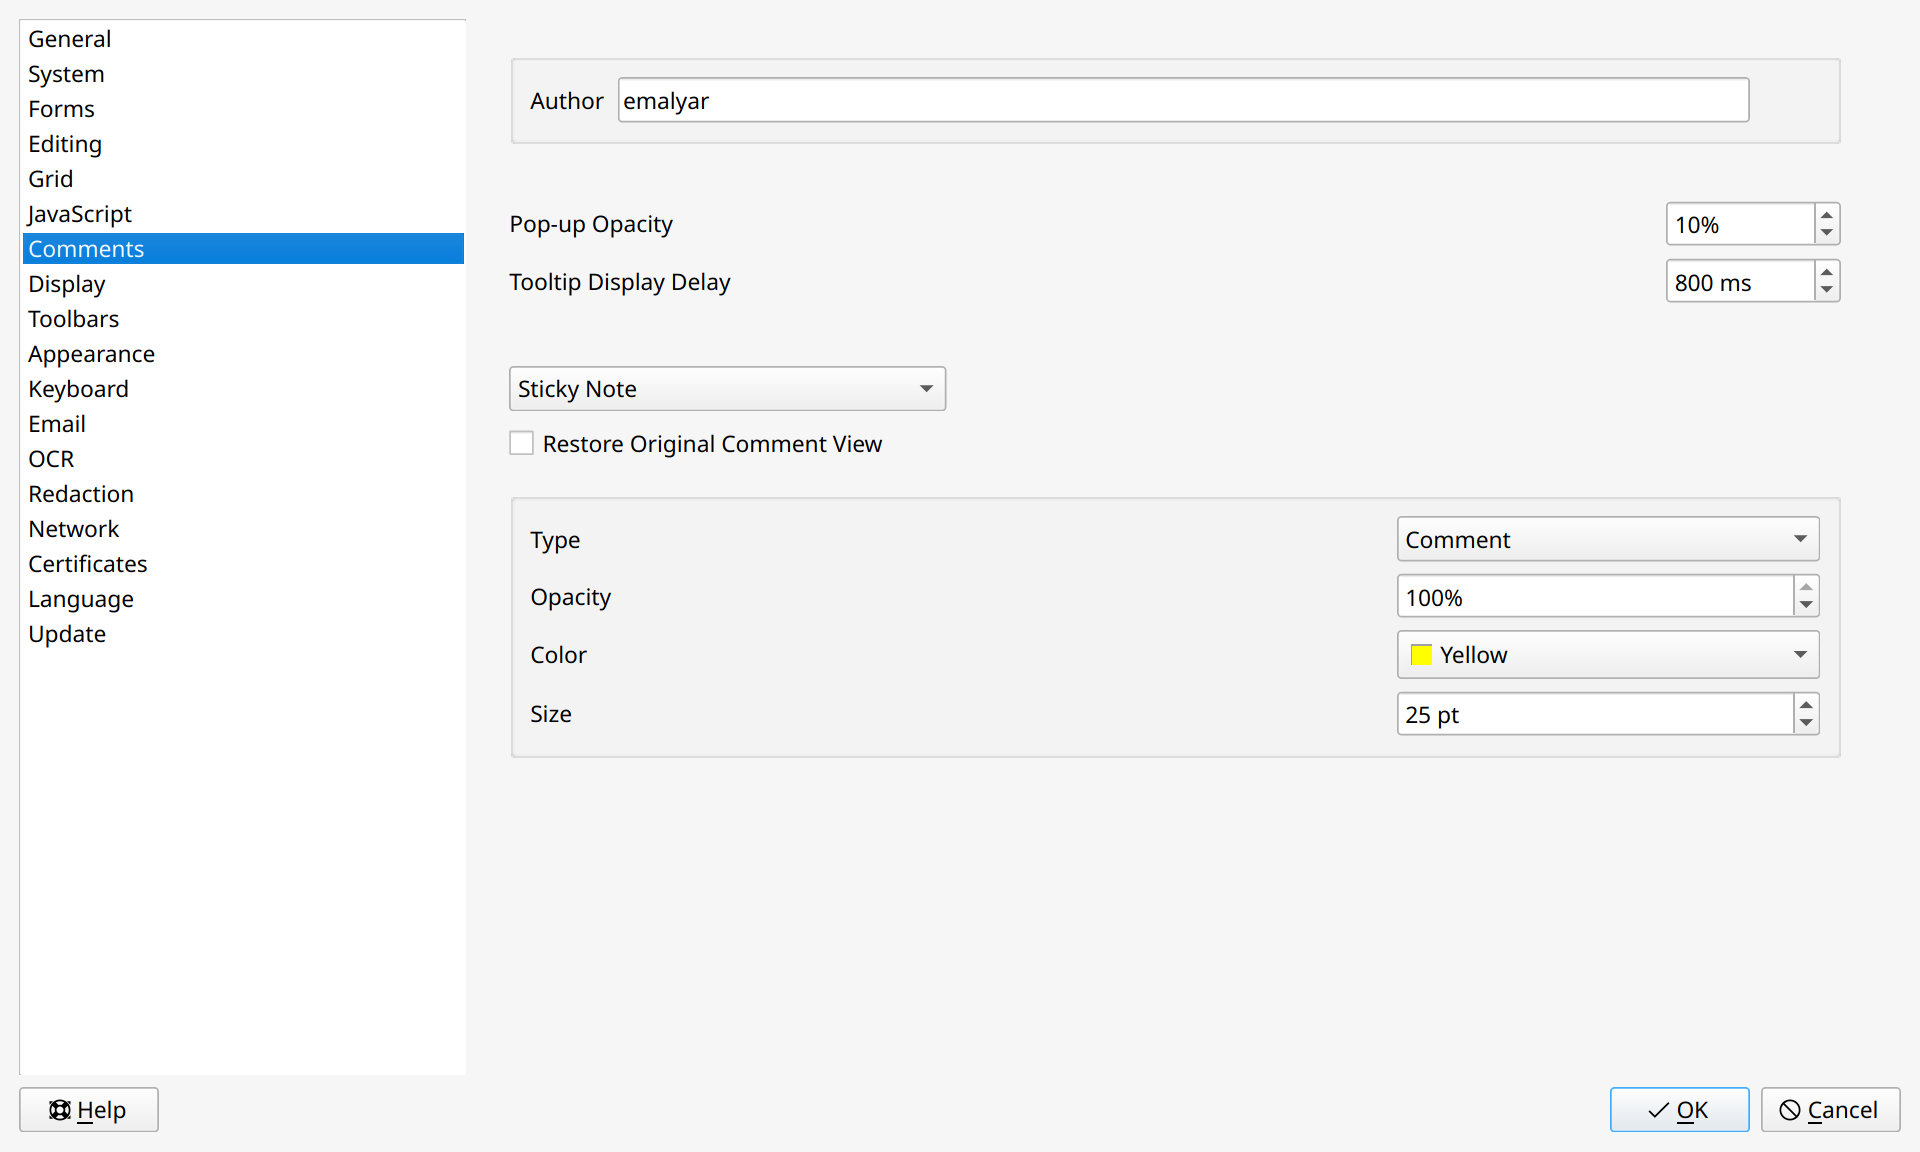The width and height of the screenshot is (1920, 1152).
Task: Increase the comment Size value
Action: point(1806,705)
